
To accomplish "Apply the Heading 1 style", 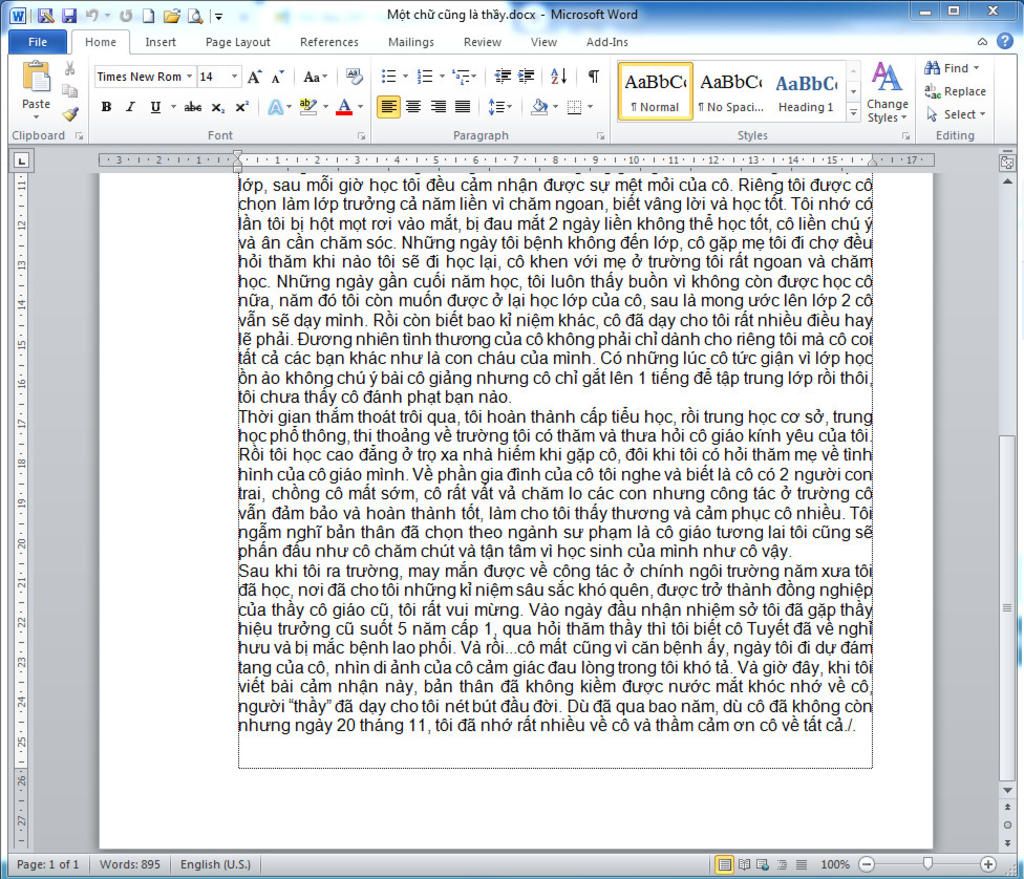I will click(x=807, y=91).
